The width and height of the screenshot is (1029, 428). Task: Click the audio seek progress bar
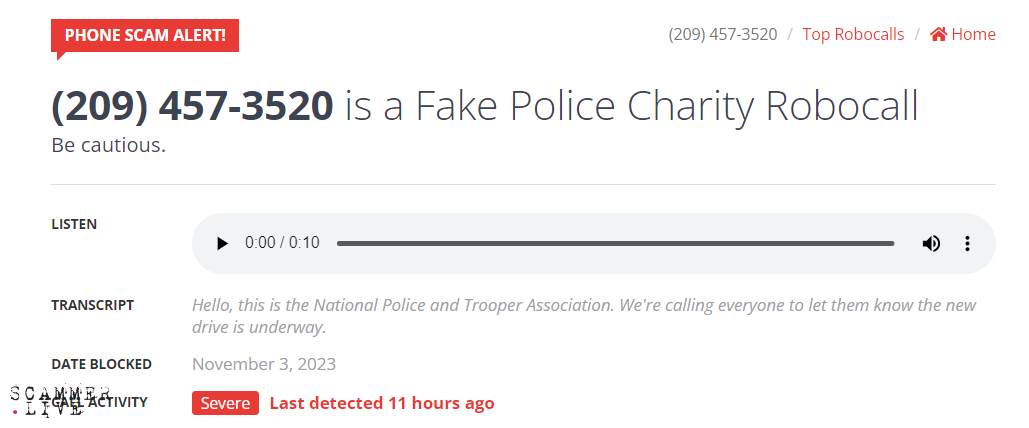(615, 243)
